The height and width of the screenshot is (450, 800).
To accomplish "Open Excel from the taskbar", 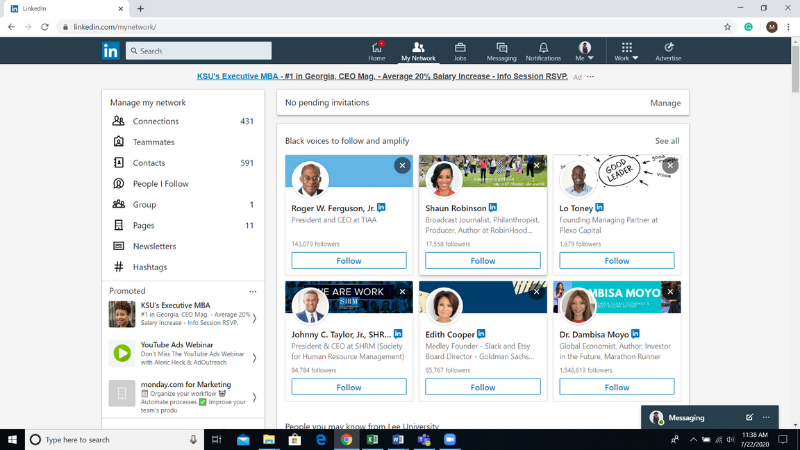I will (x=372, y=439).
